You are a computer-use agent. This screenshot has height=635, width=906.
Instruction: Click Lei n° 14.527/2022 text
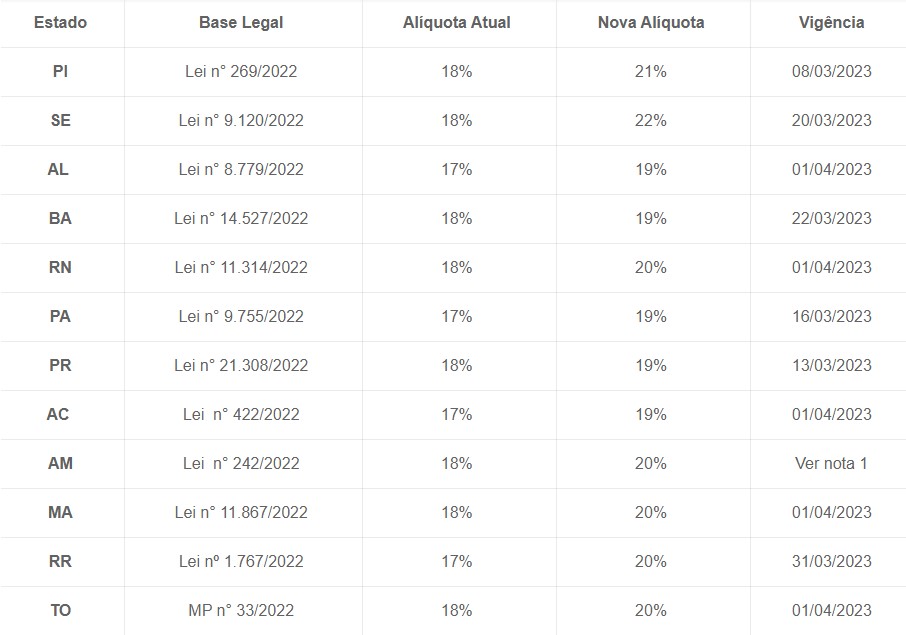241,218
